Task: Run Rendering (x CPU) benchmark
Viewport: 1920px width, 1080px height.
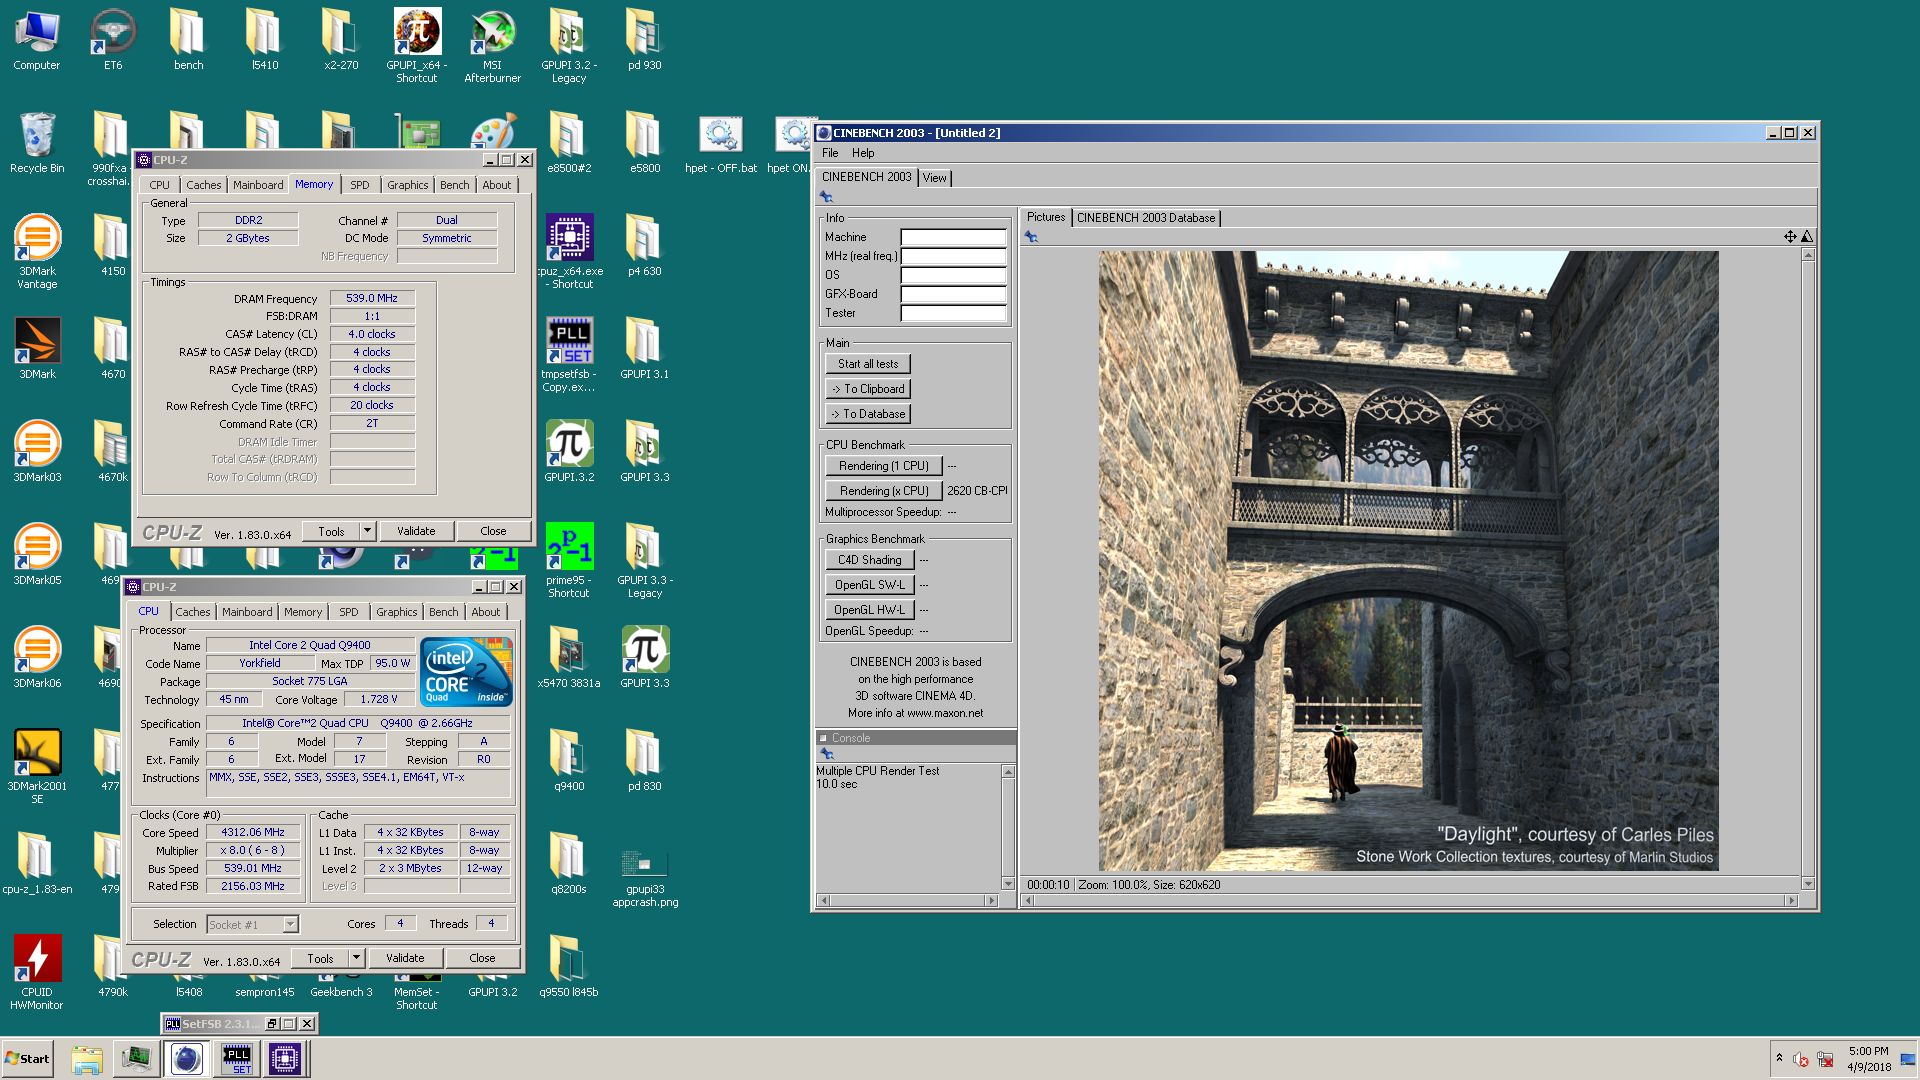Action: [x=884, y=491]
